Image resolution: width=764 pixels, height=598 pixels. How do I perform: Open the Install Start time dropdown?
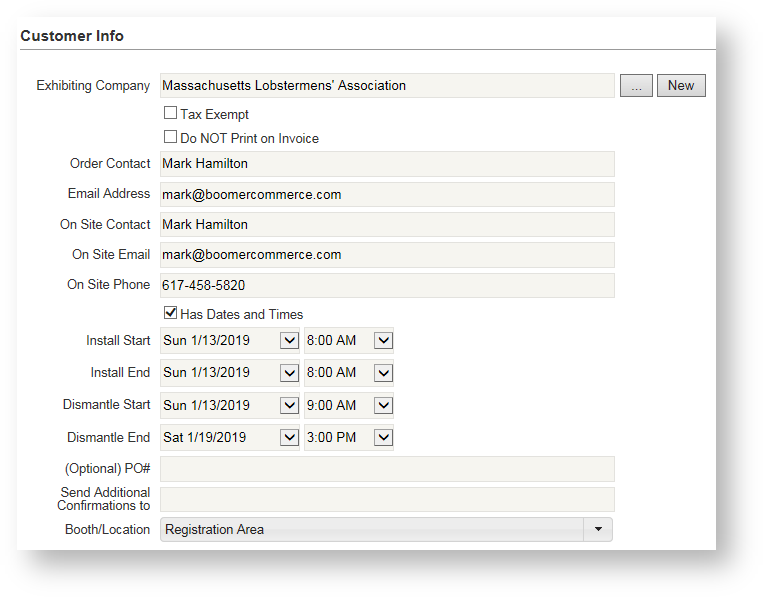[x=383, y=341]
